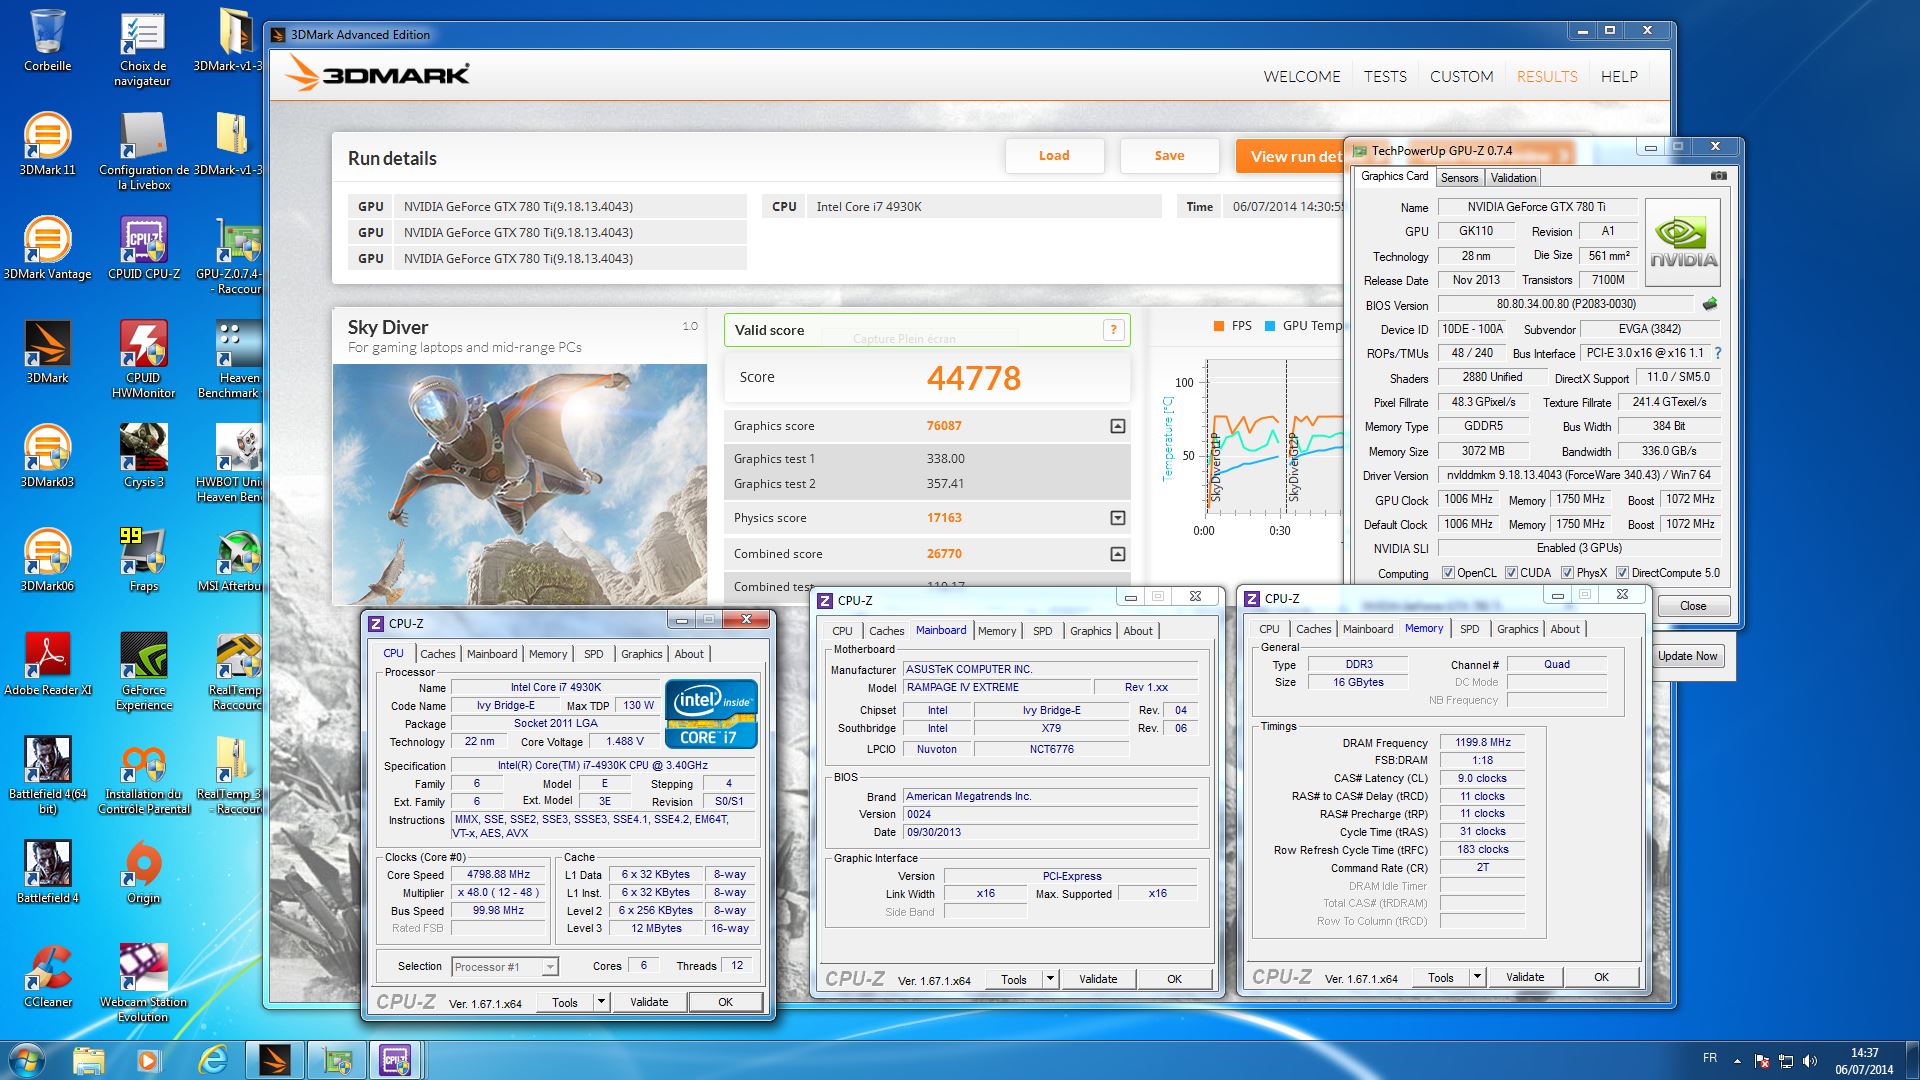Switch to Sensors tab in GPU-Z
The height and width of the screenshot is (1080, 1920).
pyautogui.click(x=1459, y=177)
